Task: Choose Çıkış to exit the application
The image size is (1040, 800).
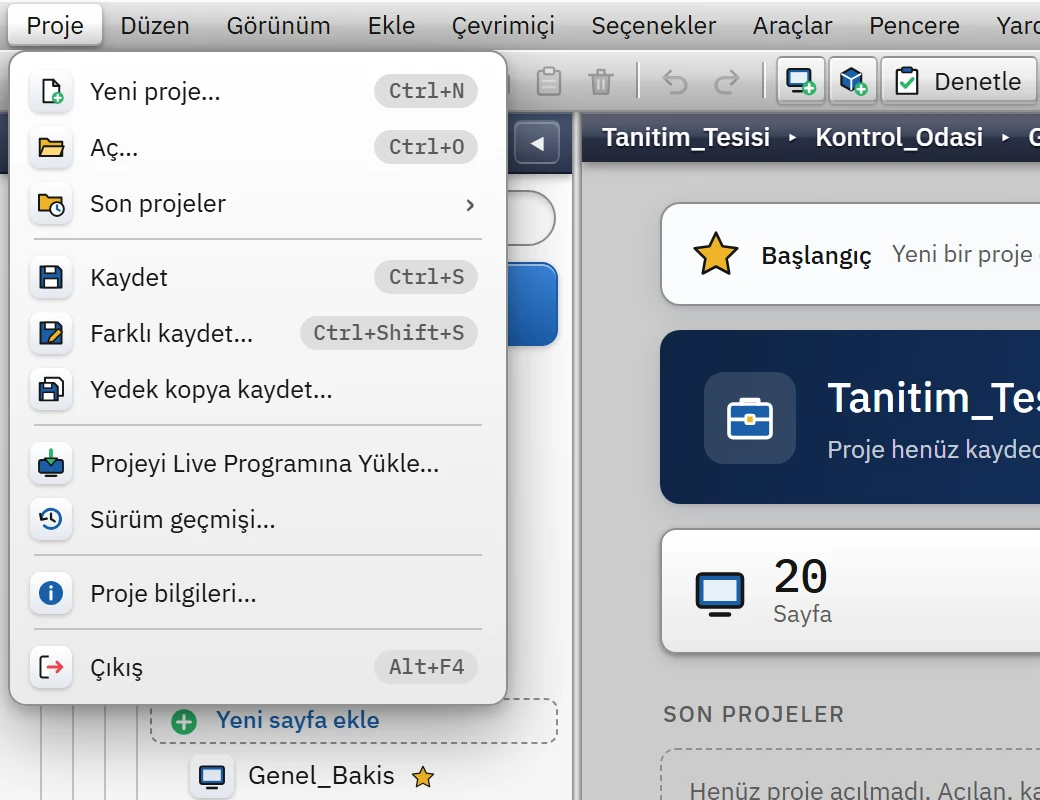Action: (x=257, y=667)
